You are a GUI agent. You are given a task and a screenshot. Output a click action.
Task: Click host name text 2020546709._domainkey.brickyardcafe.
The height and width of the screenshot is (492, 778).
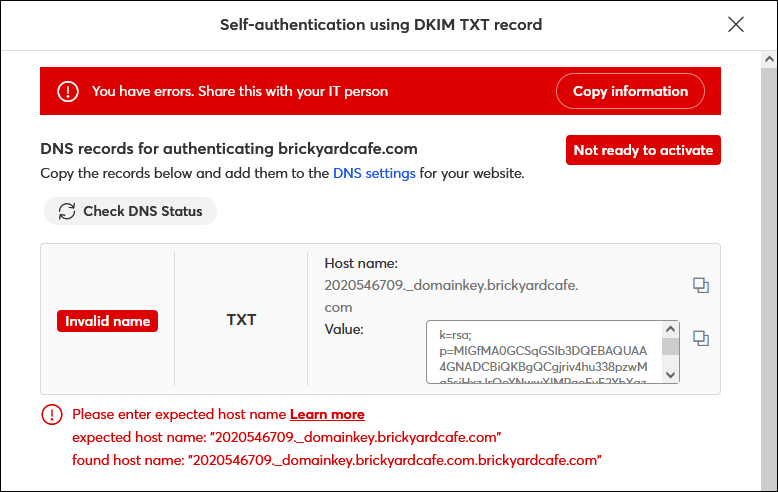tap(451, 285)
